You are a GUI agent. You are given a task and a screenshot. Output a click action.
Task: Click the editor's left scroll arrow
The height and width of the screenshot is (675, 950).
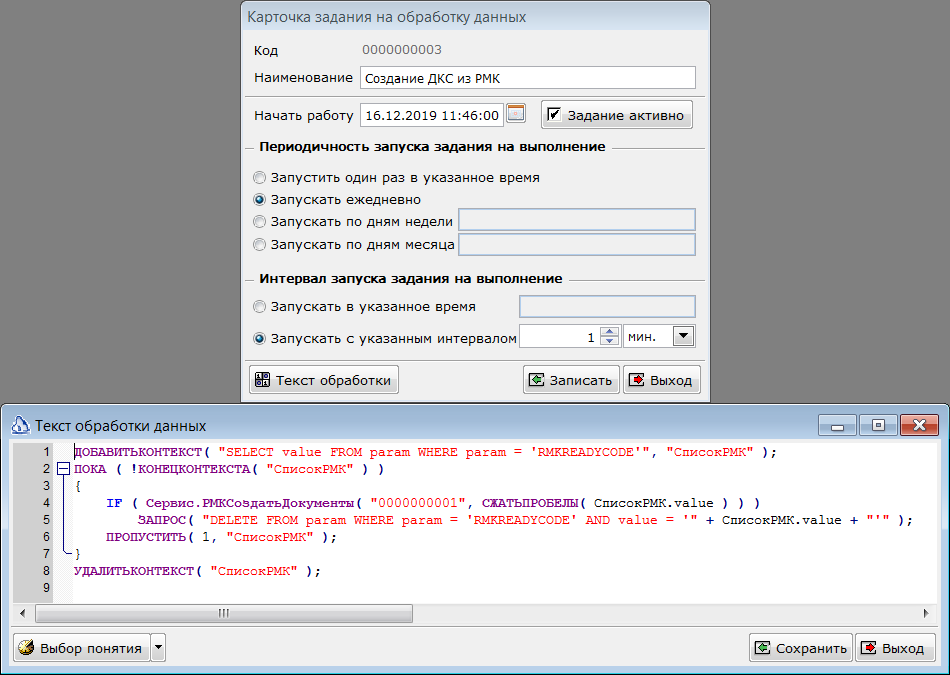[x=23, y=613]
